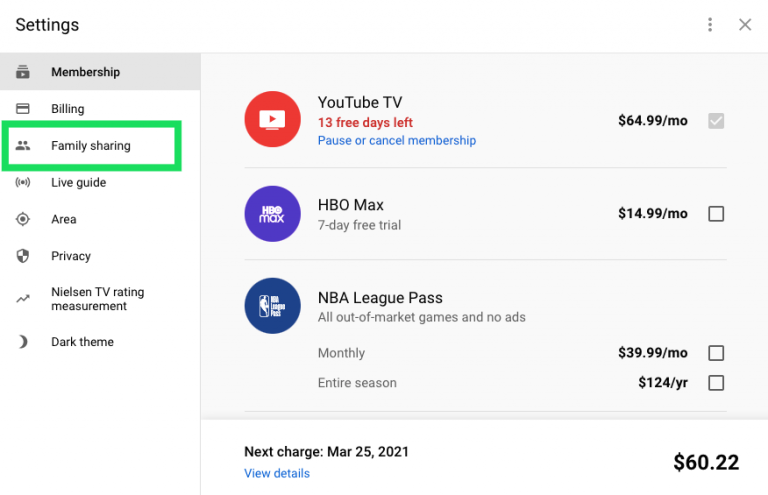Click the Privacy shield icon
The width and height of the screenshot is (768, 495).
(x=23, y=256)
